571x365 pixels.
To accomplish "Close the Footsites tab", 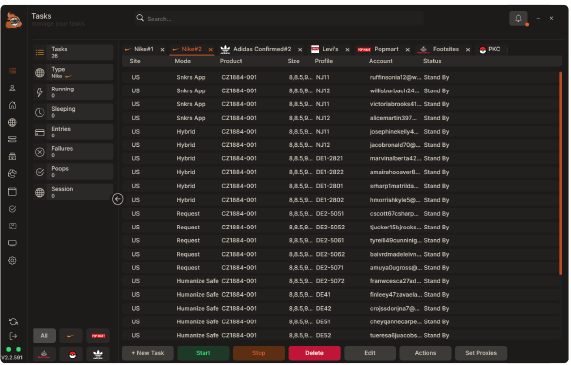I will pos(468,50).
